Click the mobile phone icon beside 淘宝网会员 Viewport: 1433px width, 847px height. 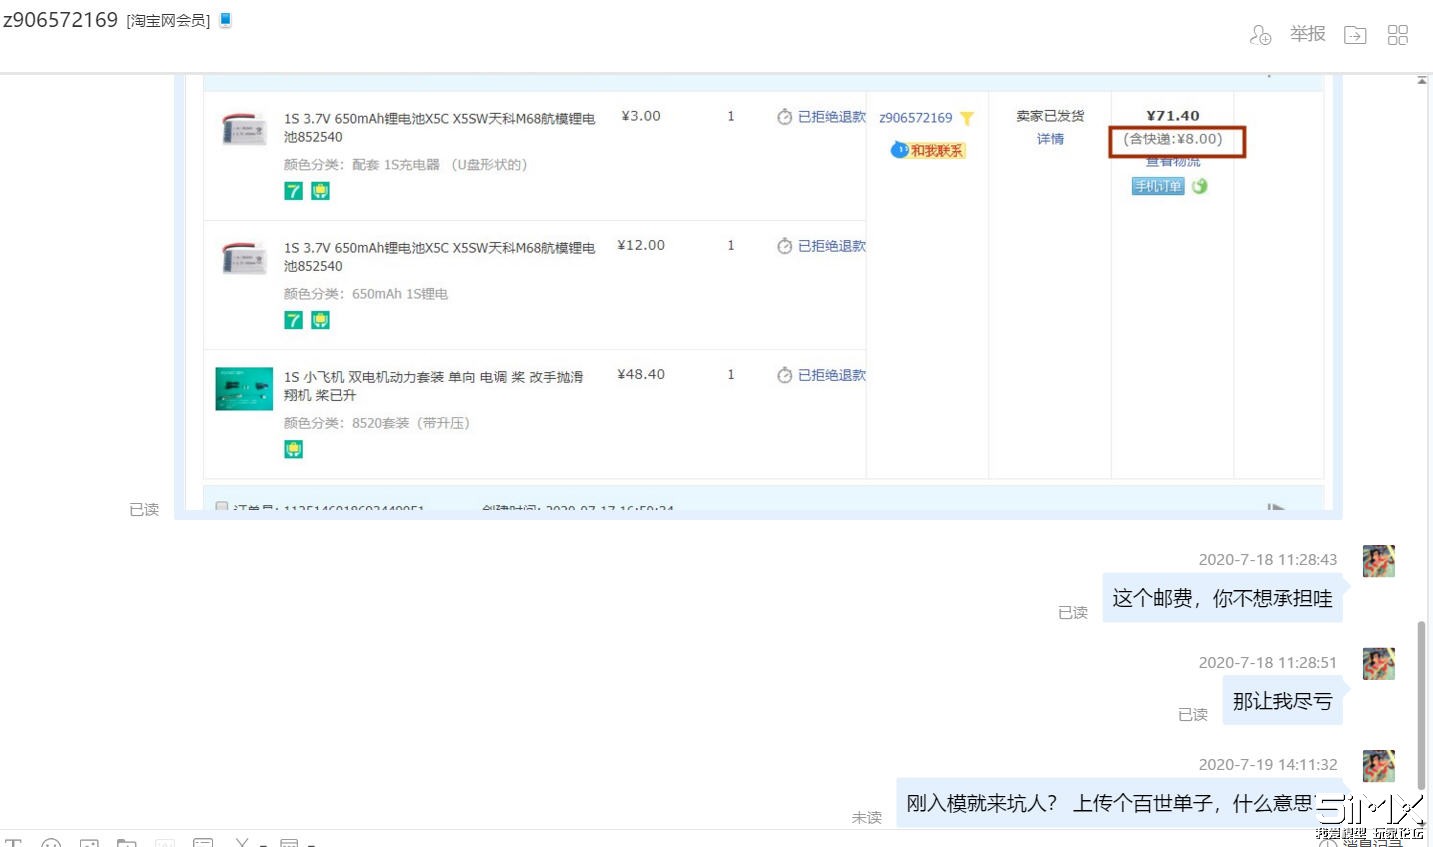225,19
